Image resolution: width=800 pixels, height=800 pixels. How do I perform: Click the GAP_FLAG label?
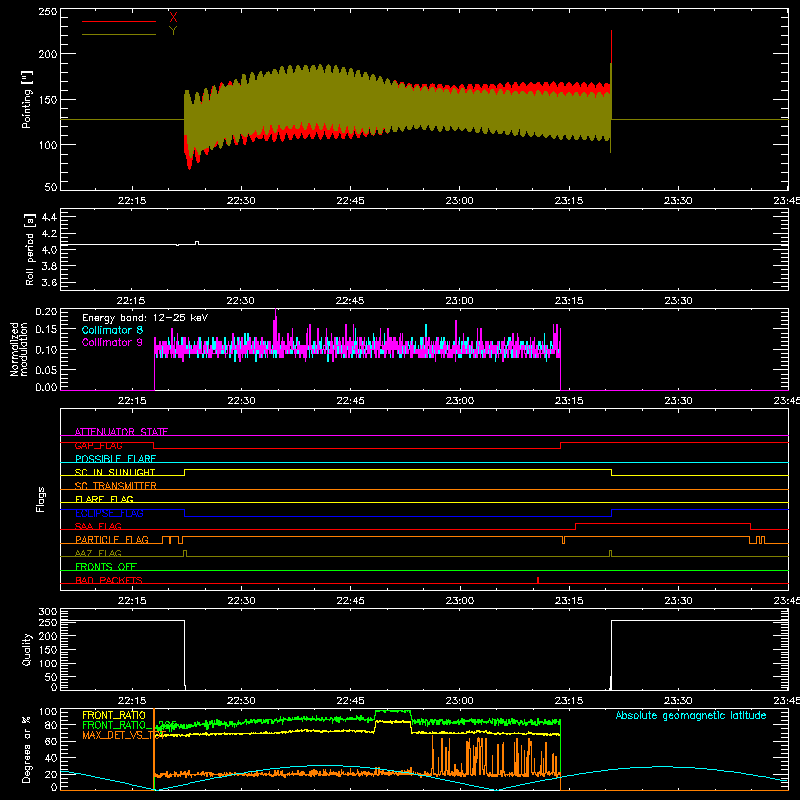(98, 445)
